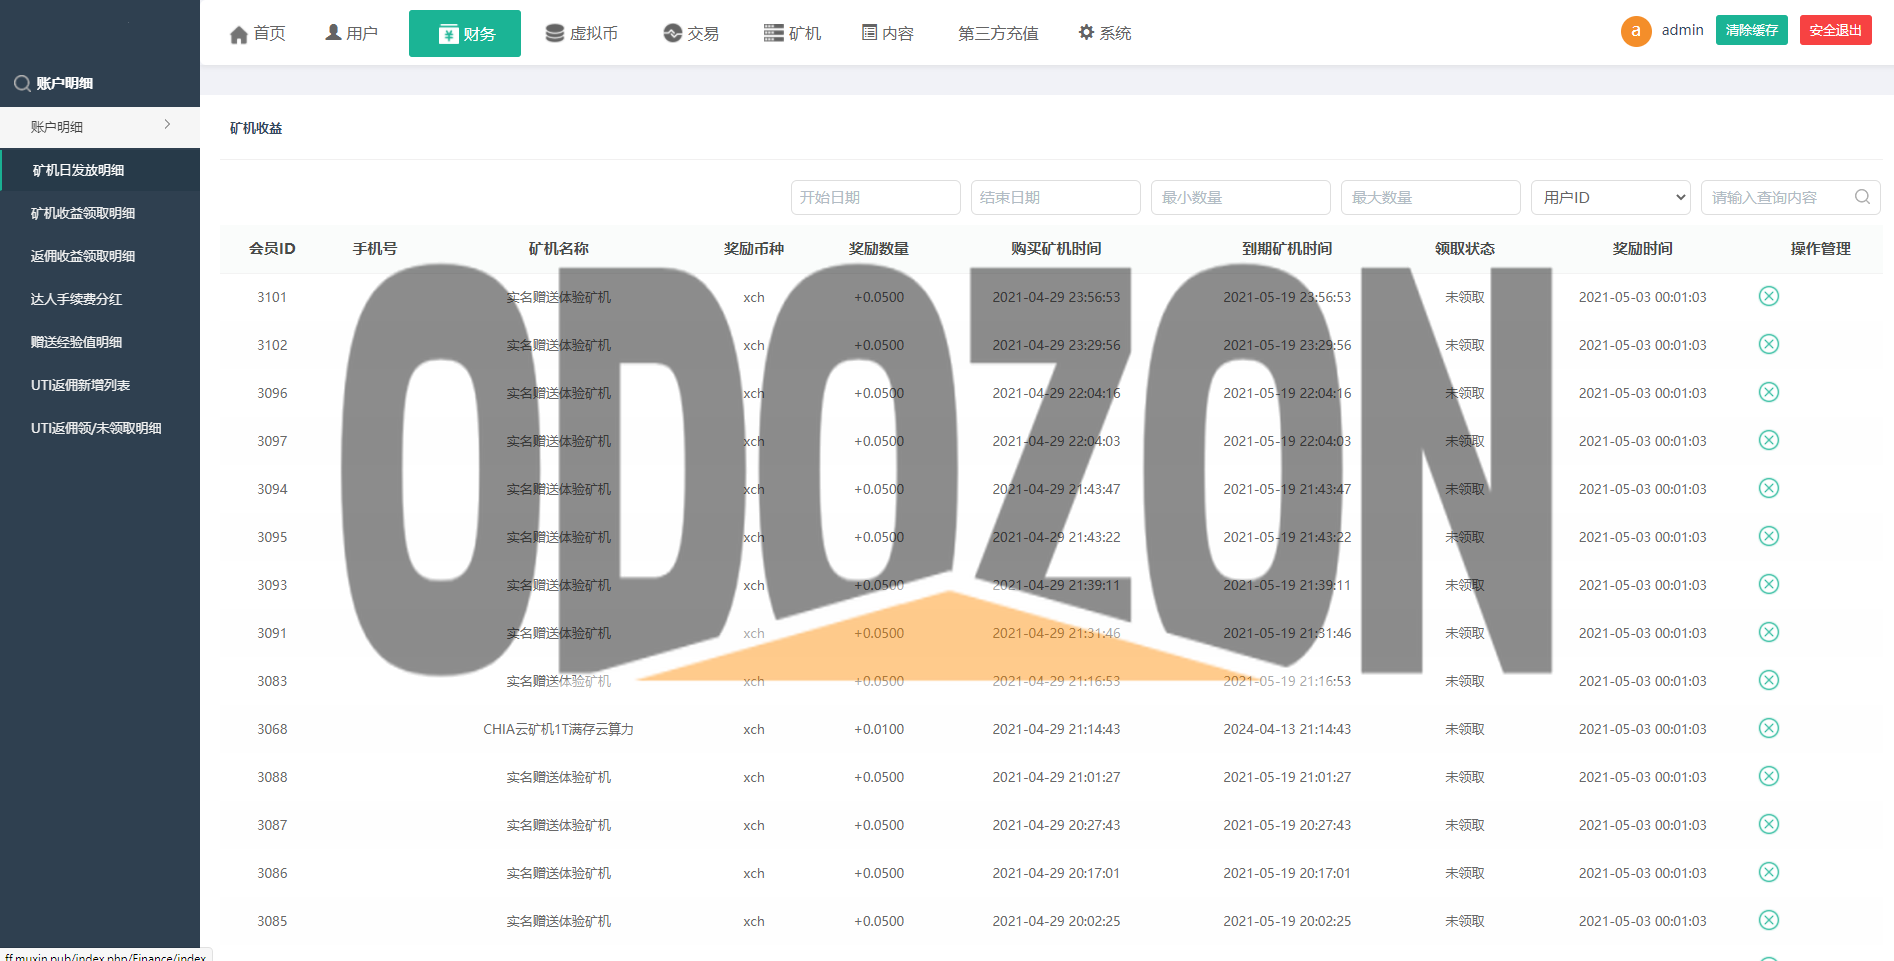Click the 矿机收益 page title
The image size is (1894, 961).
click(256, 128)
